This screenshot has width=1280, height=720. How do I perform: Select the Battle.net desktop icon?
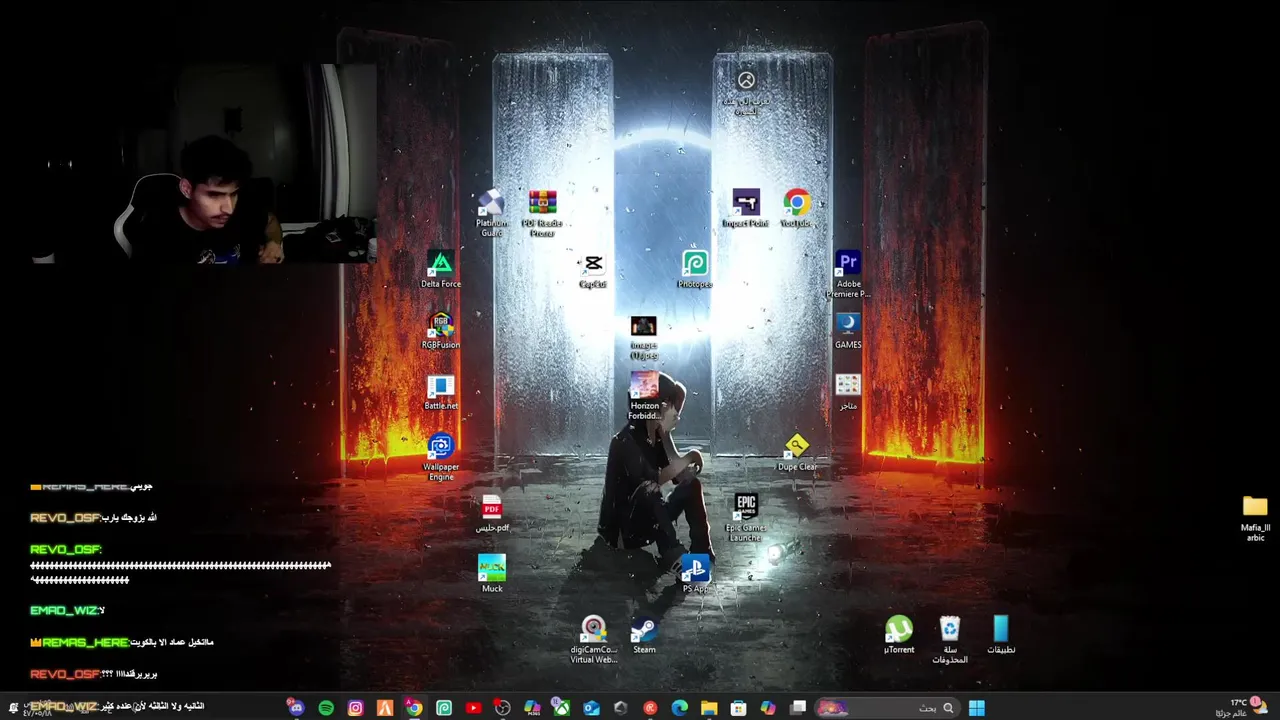(441, 392)
